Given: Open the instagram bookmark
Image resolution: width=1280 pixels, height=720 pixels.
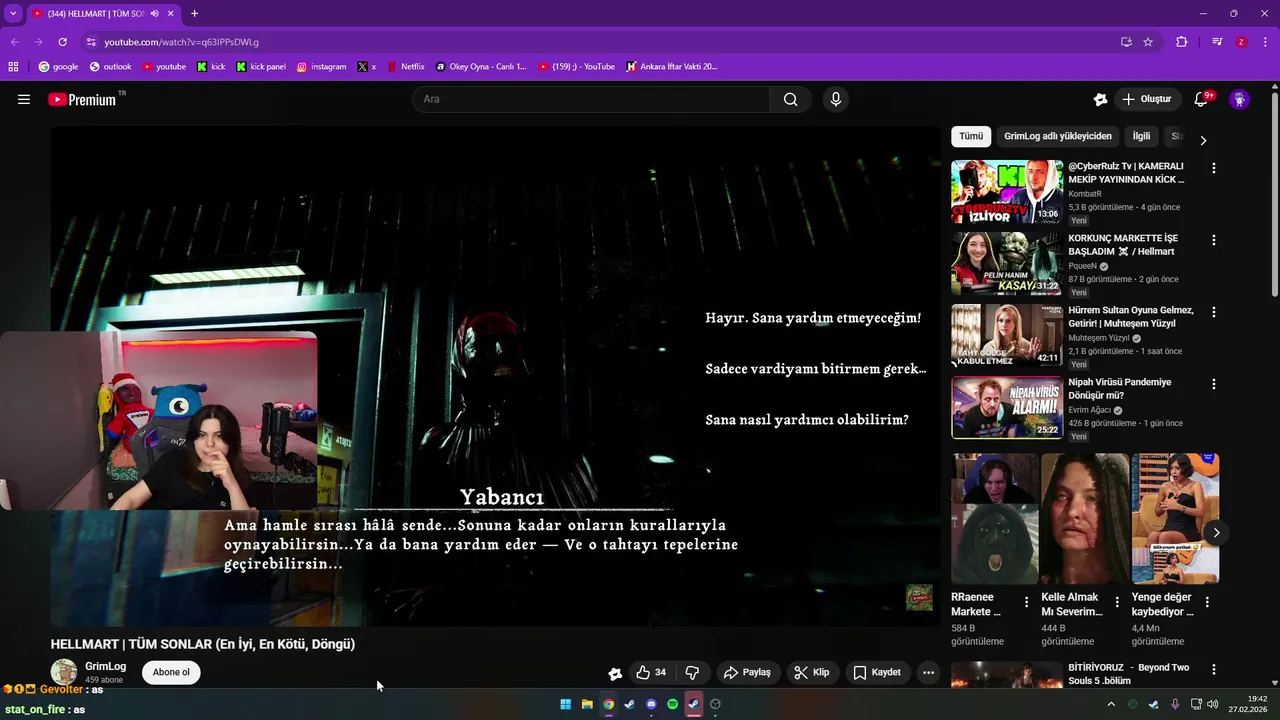Looking at the screenshot, I should pyautogui.click(x=321, y=67).
